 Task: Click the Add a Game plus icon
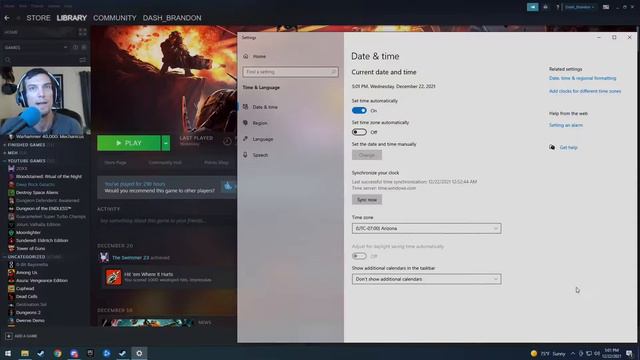point(9,336)
